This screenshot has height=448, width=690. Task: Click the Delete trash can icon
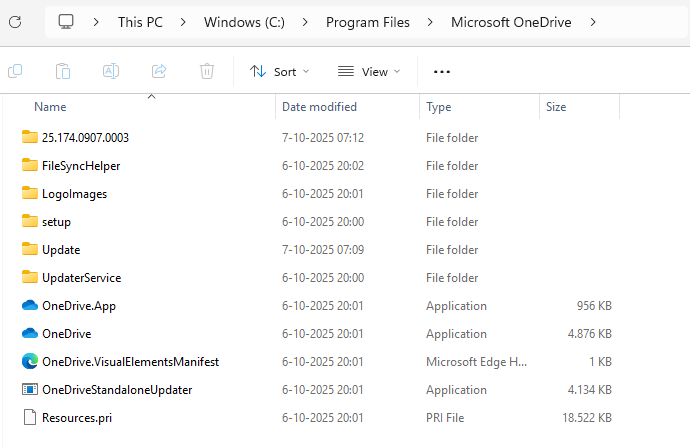pyautogui.click(x=207, y=71)
